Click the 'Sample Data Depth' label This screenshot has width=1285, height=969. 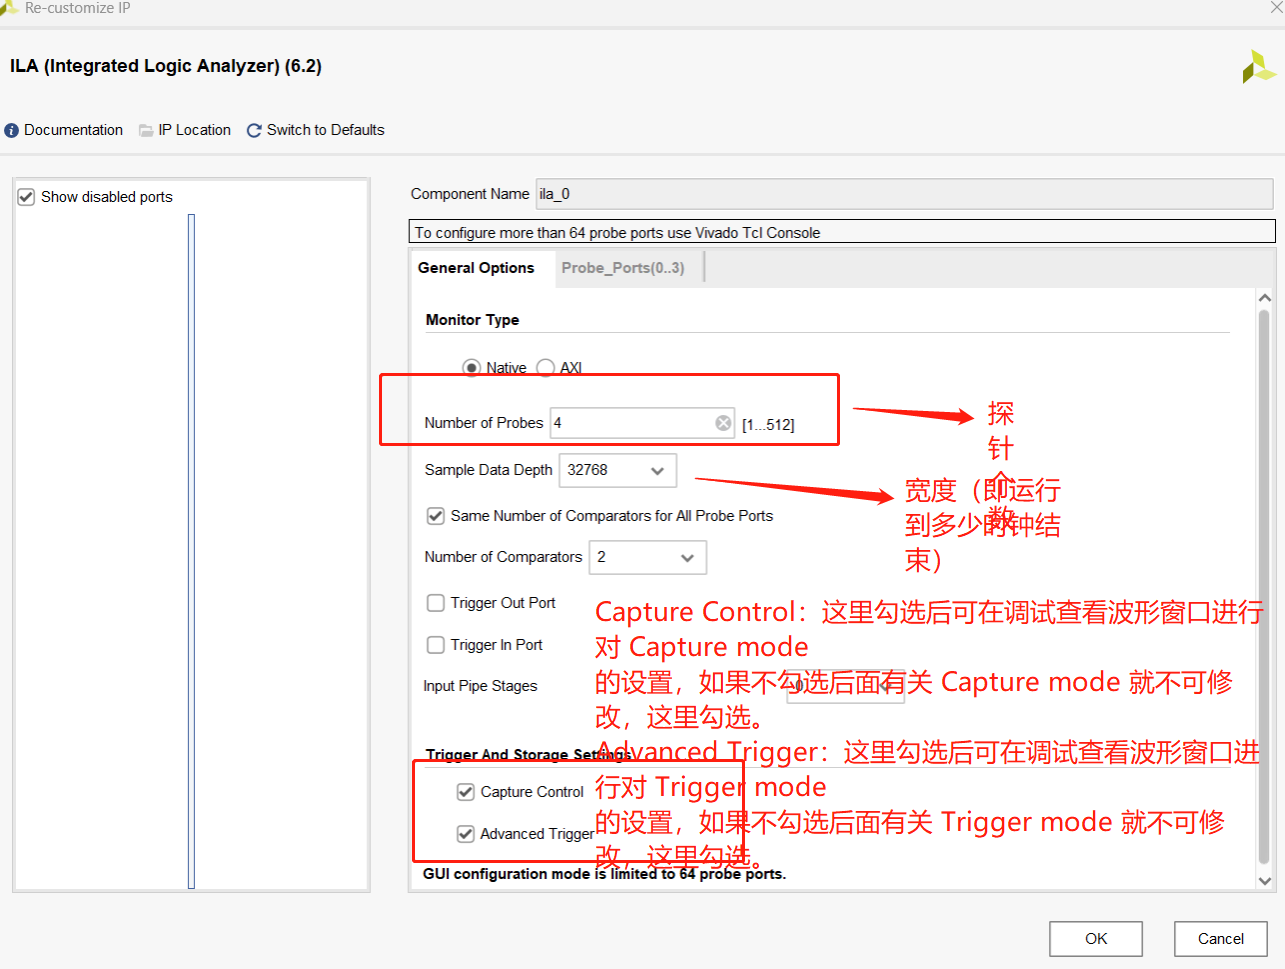488,470
